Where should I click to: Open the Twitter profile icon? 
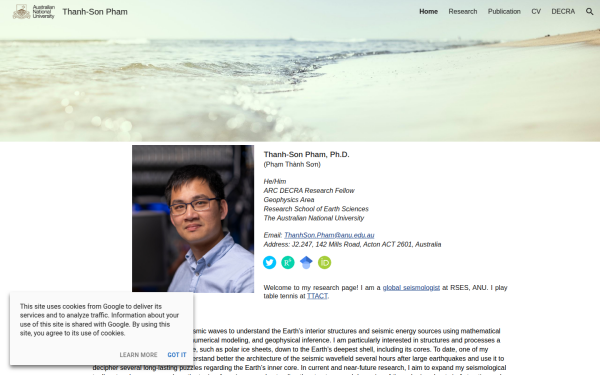(269, 262)
